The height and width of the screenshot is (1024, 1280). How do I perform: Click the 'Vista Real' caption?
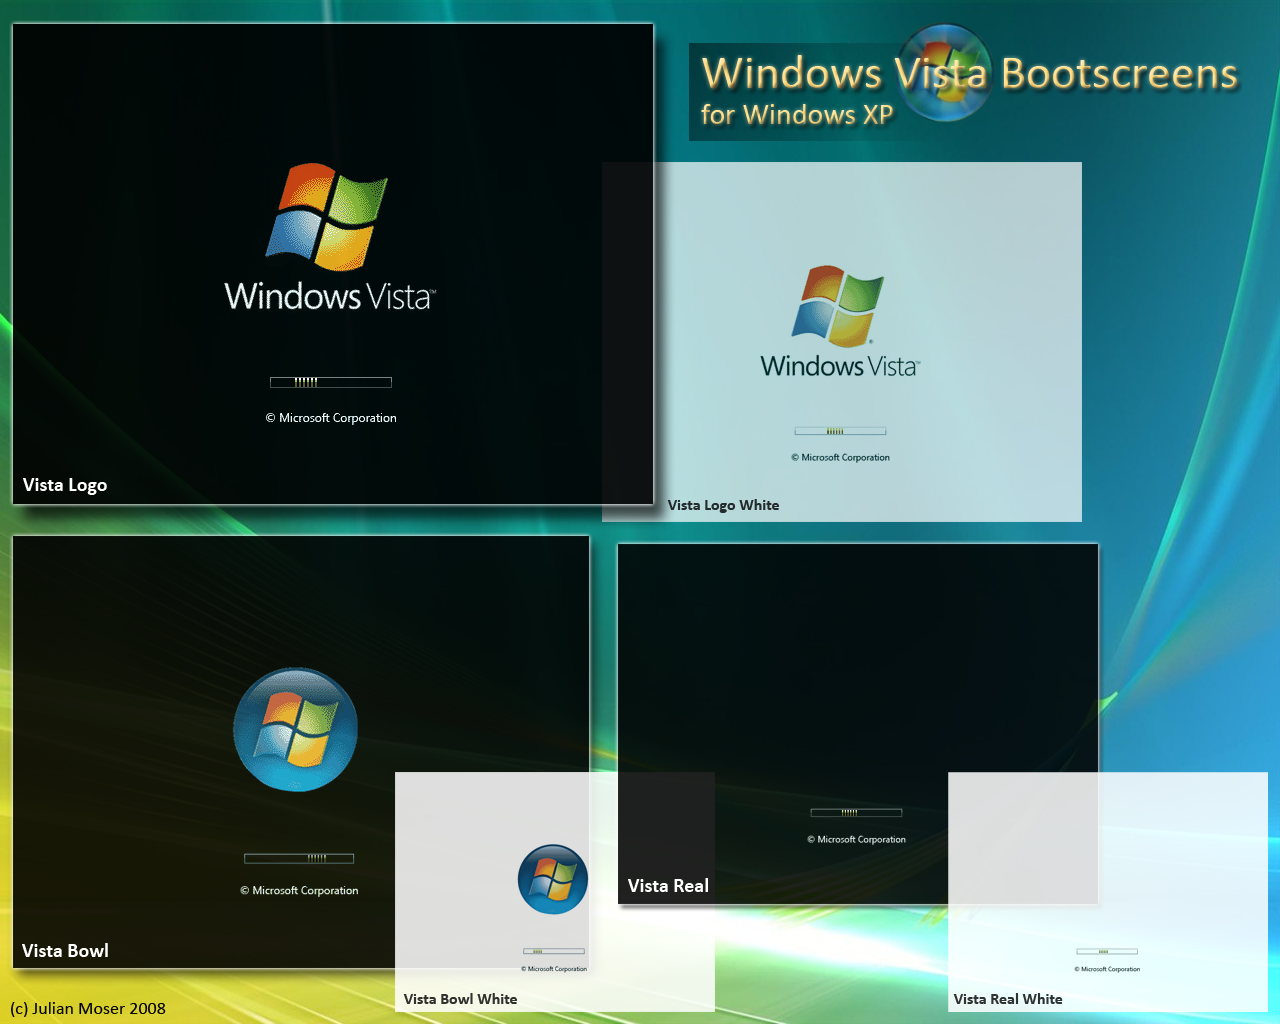tap(668, 886)
